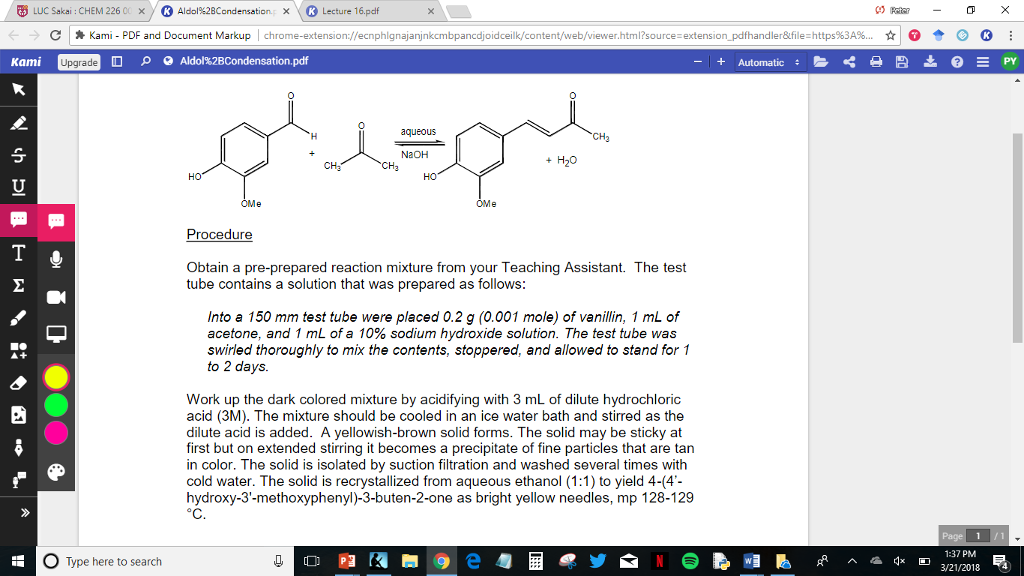This screenshot has height=576, width=1024.
Task: Select the Strikethrough annotation tool
Action: (17, 156)
